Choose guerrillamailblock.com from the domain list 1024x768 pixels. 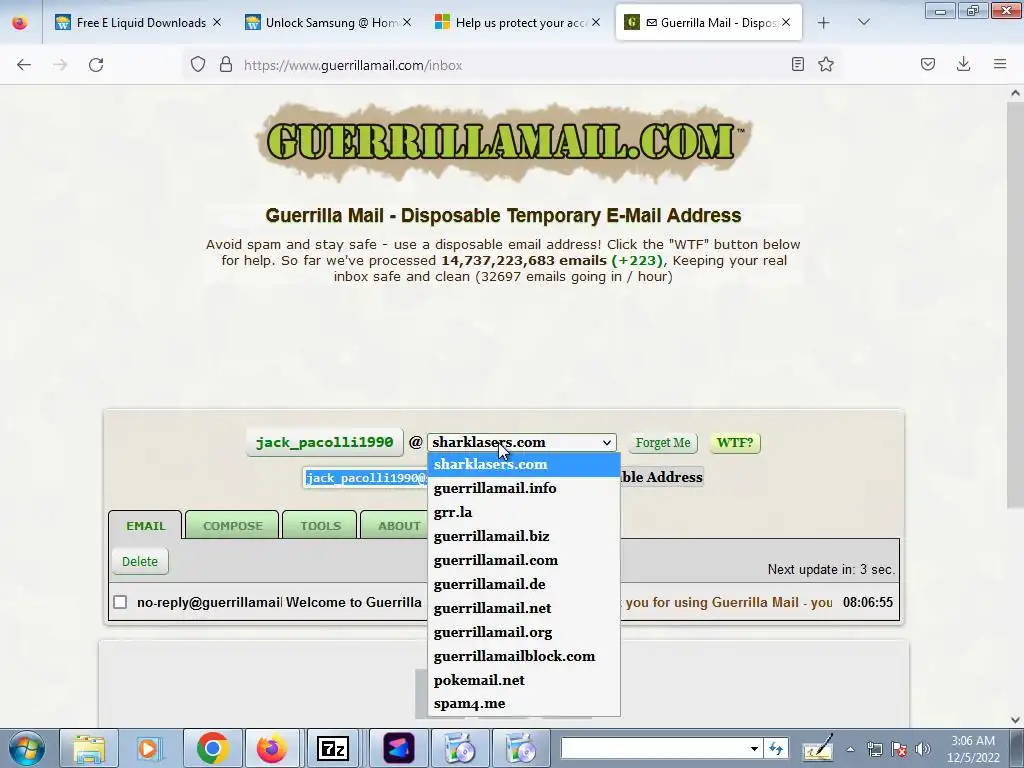point(524,656)
